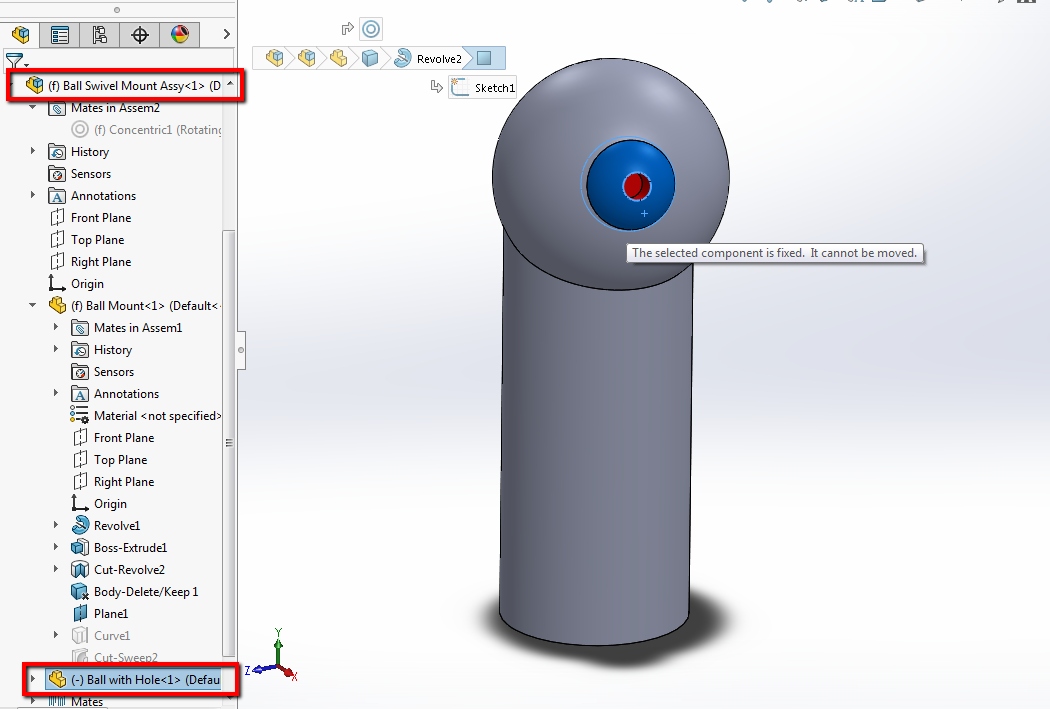Click top-level assembly breadcrumb icon
This screenshot has width=1050, height=709.
point(275,58)
